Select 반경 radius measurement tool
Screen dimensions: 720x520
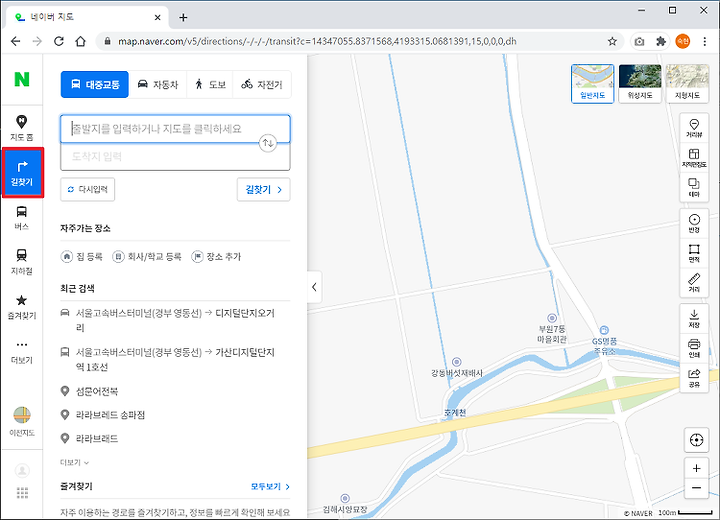694,223
